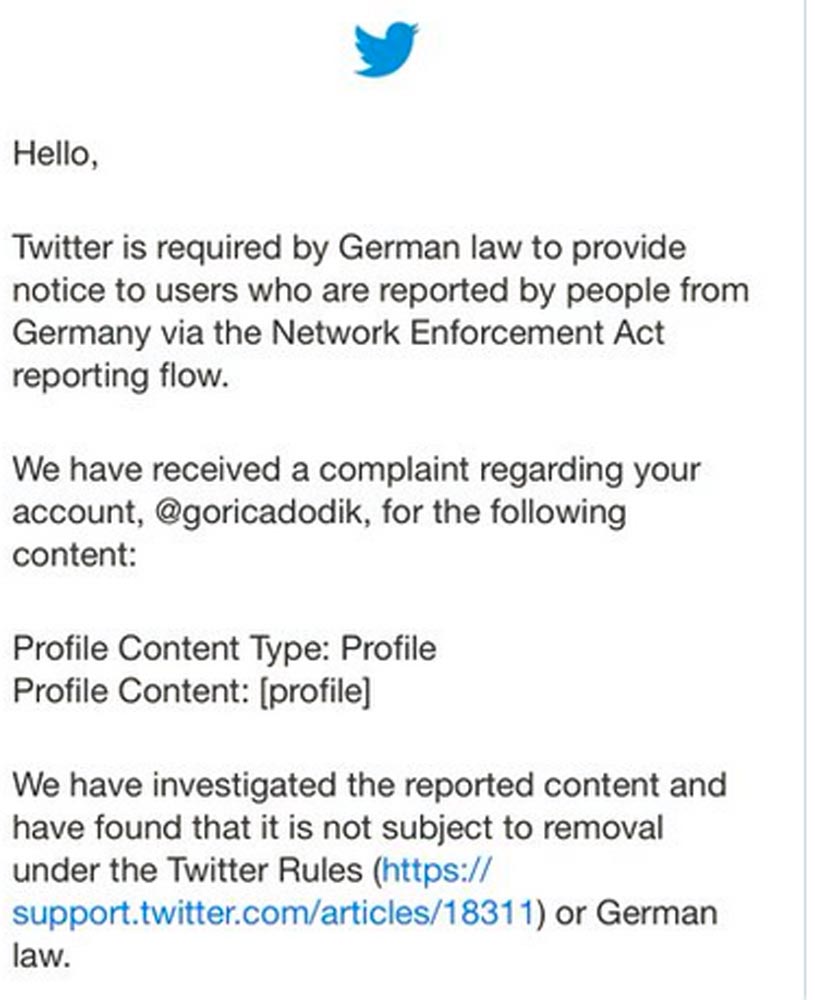Click the final word "law."
Screen dimensions: 815x1000
(x=41, y=955)
